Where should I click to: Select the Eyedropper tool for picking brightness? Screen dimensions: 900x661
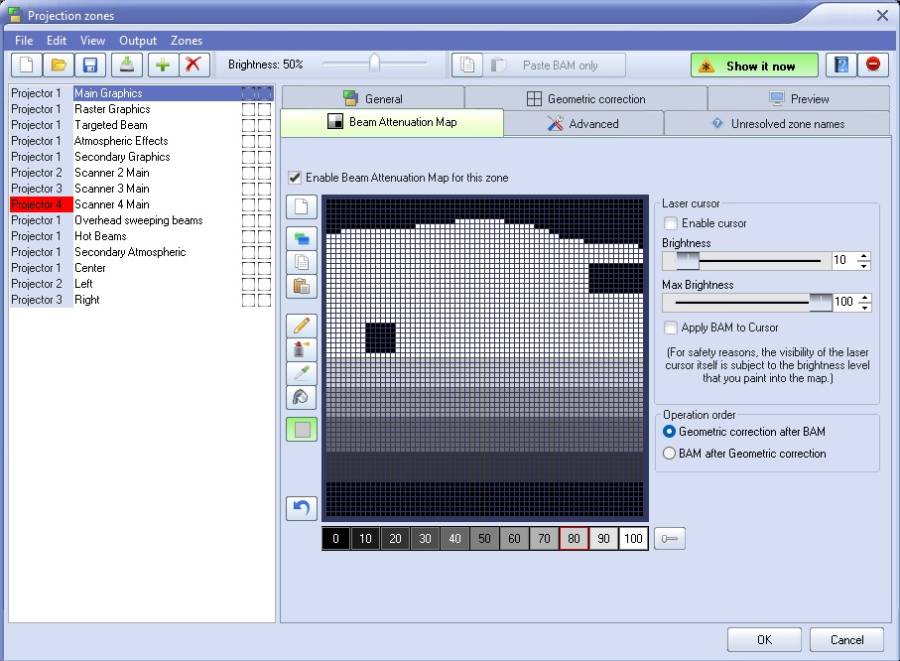300,372
